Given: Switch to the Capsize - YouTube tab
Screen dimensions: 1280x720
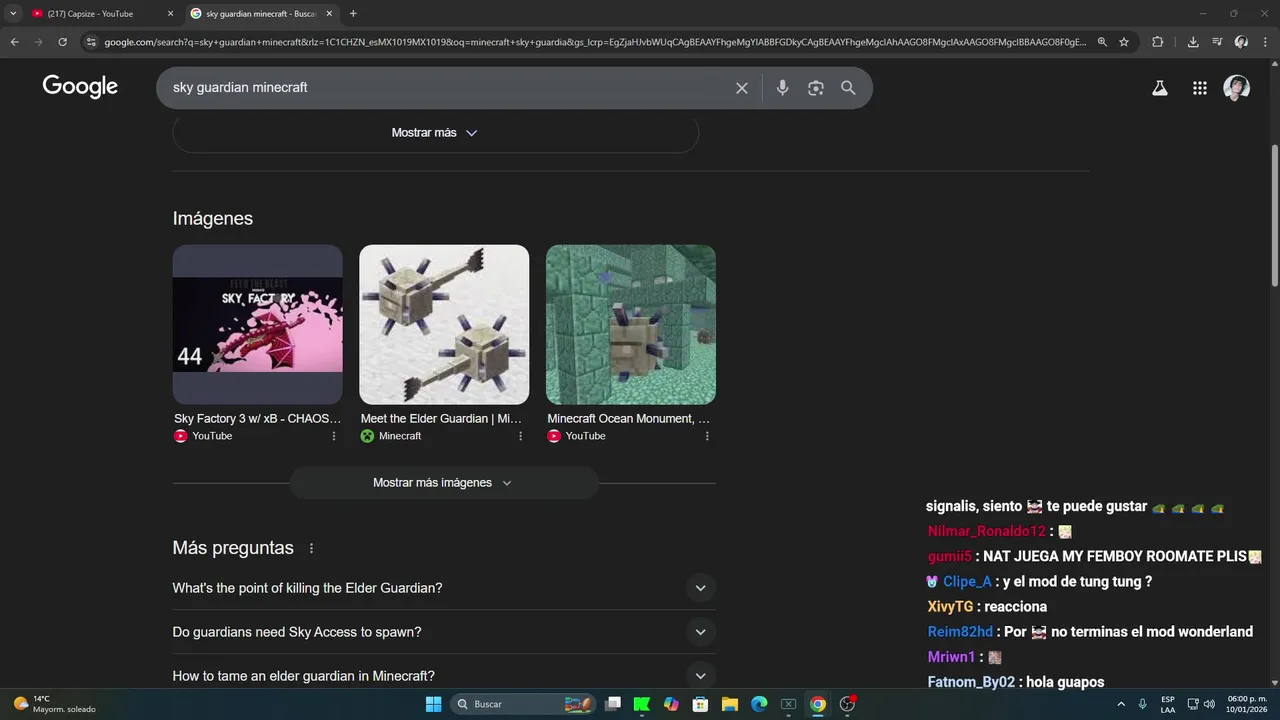Looking at the screenshot, I should pyautogui.click(x=100, y=14).
